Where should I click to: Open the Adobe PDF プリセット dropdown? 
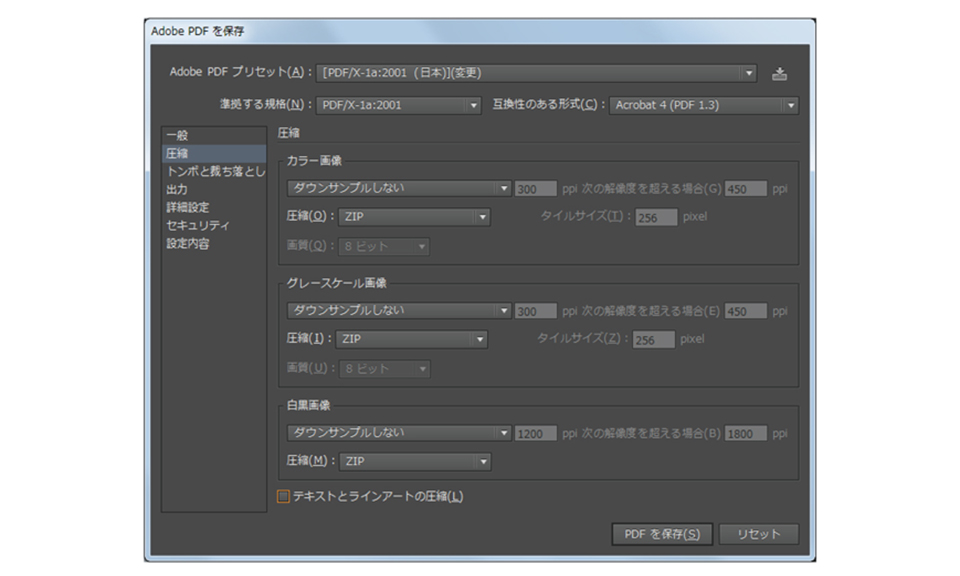tap(536, 73)
